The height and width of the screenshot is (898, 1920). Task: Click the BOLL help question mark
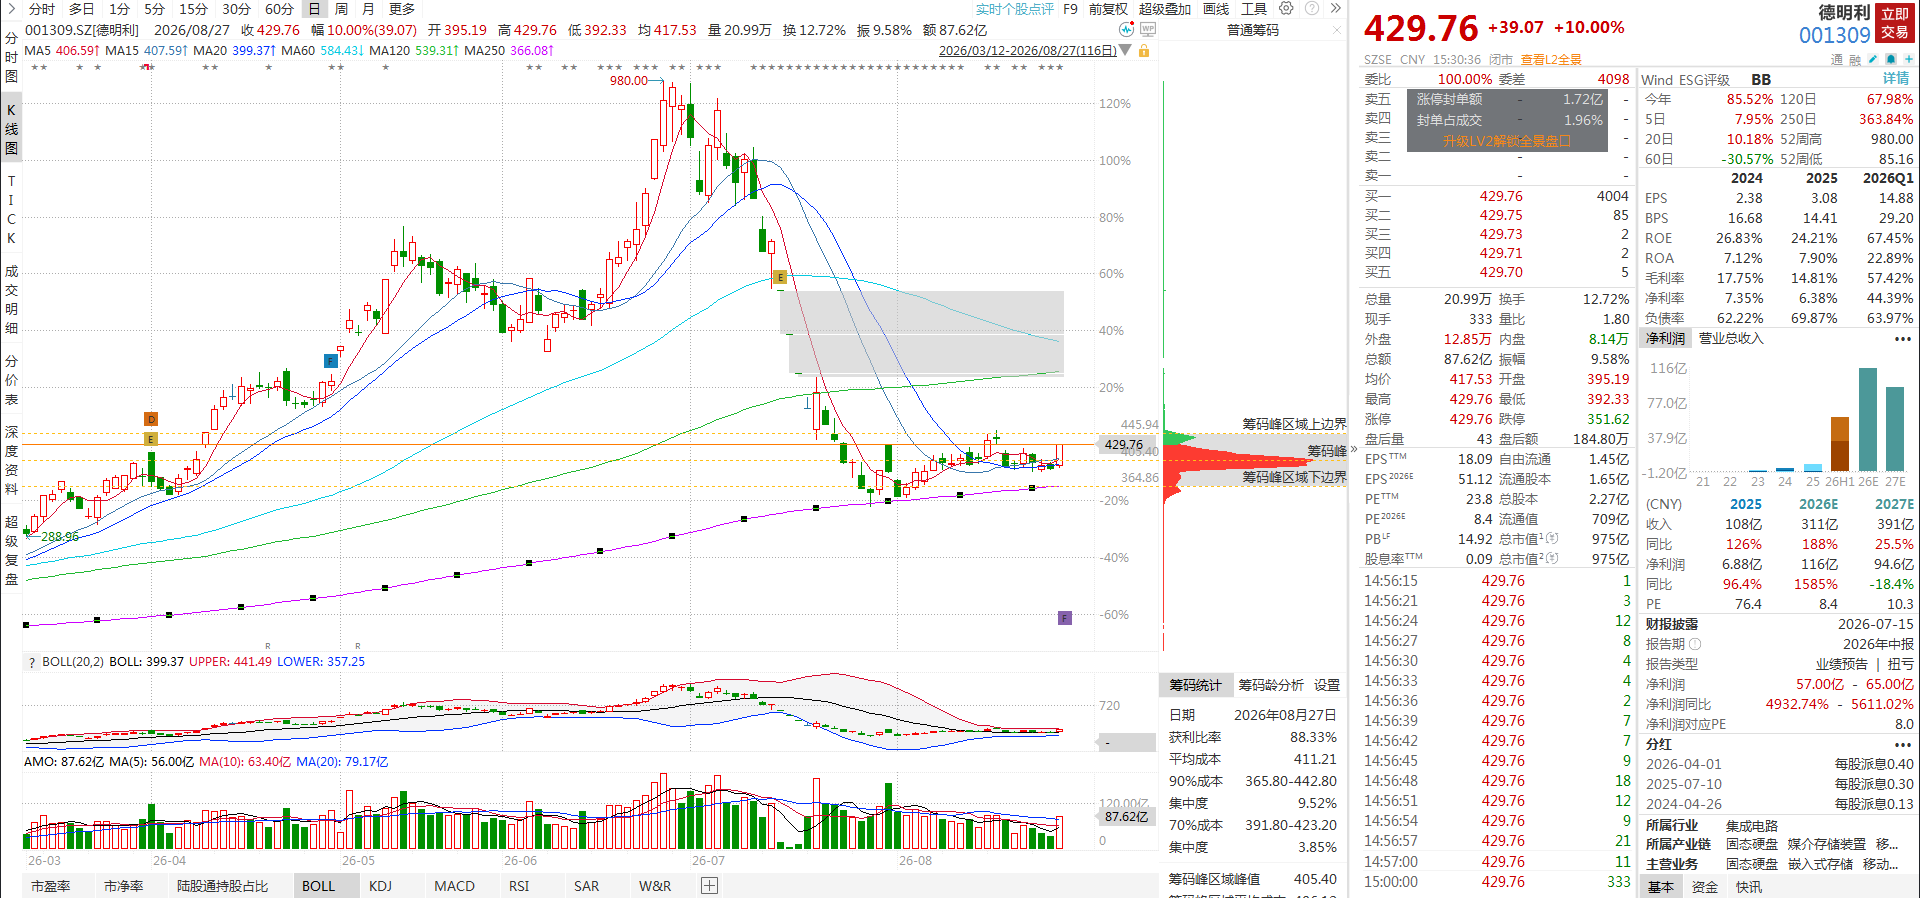(32, 662)
